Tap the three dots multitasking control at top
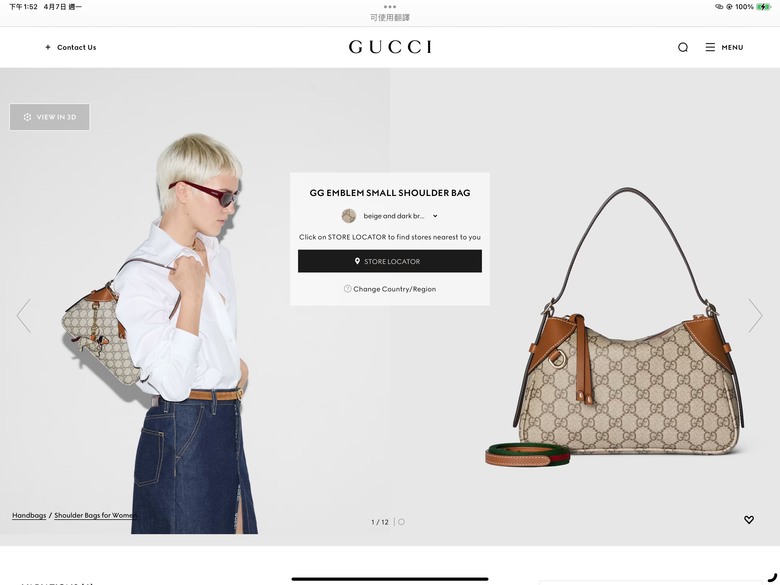The image size is (780, 585). [x=390, y=7]
